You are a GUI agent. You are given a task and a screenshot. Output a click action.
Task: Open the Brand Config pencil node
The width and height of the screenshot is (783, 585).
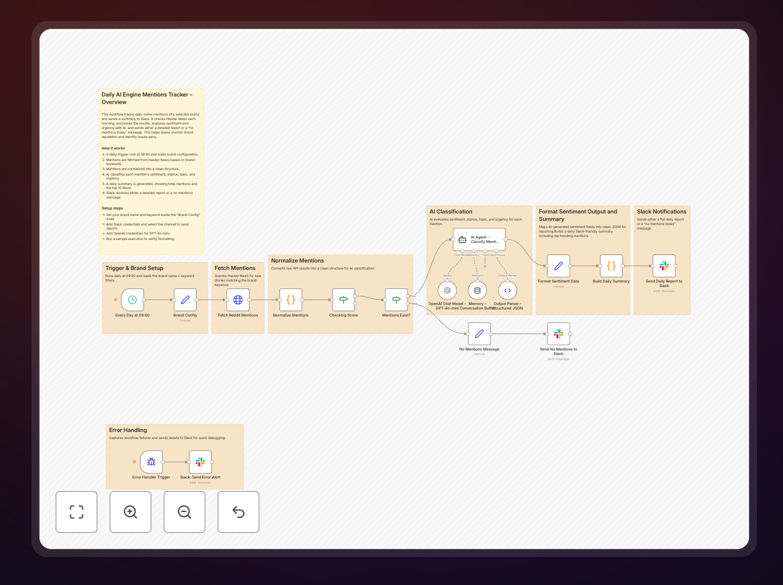[185, 300]
